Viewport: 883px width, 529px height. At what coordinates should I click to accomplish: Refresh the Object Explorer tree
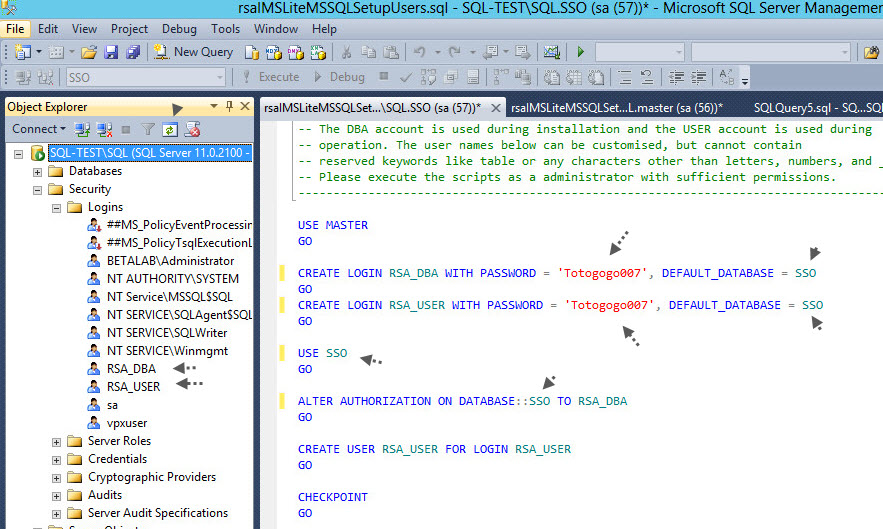[x=170, y=130]
